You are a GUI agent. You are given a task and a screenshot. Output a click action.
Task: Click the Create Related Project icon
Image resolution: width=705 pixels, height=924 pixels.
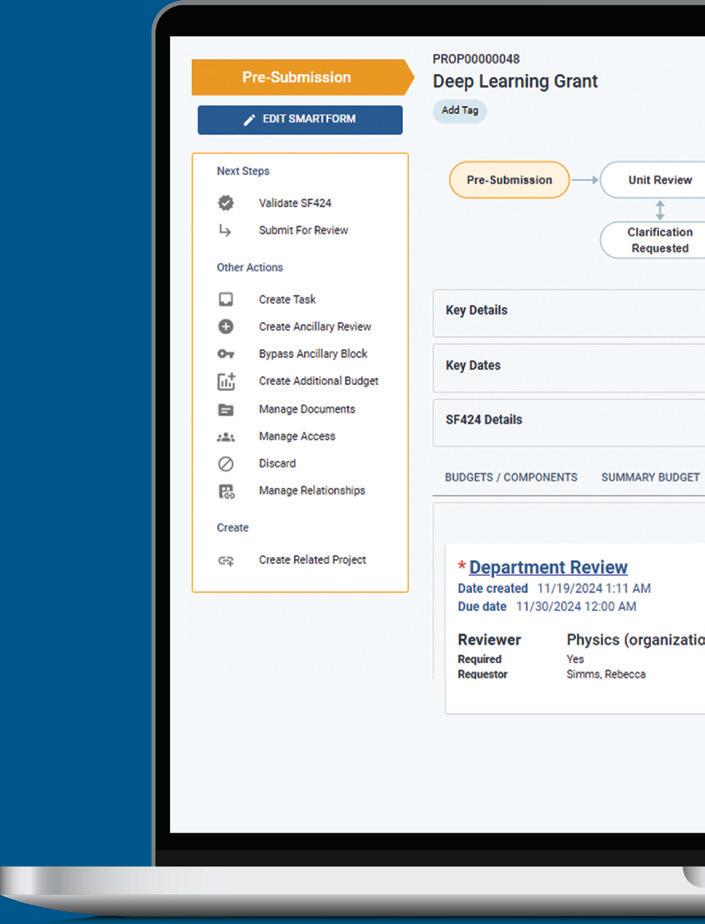pyautogui.click(x=226, y=560)
